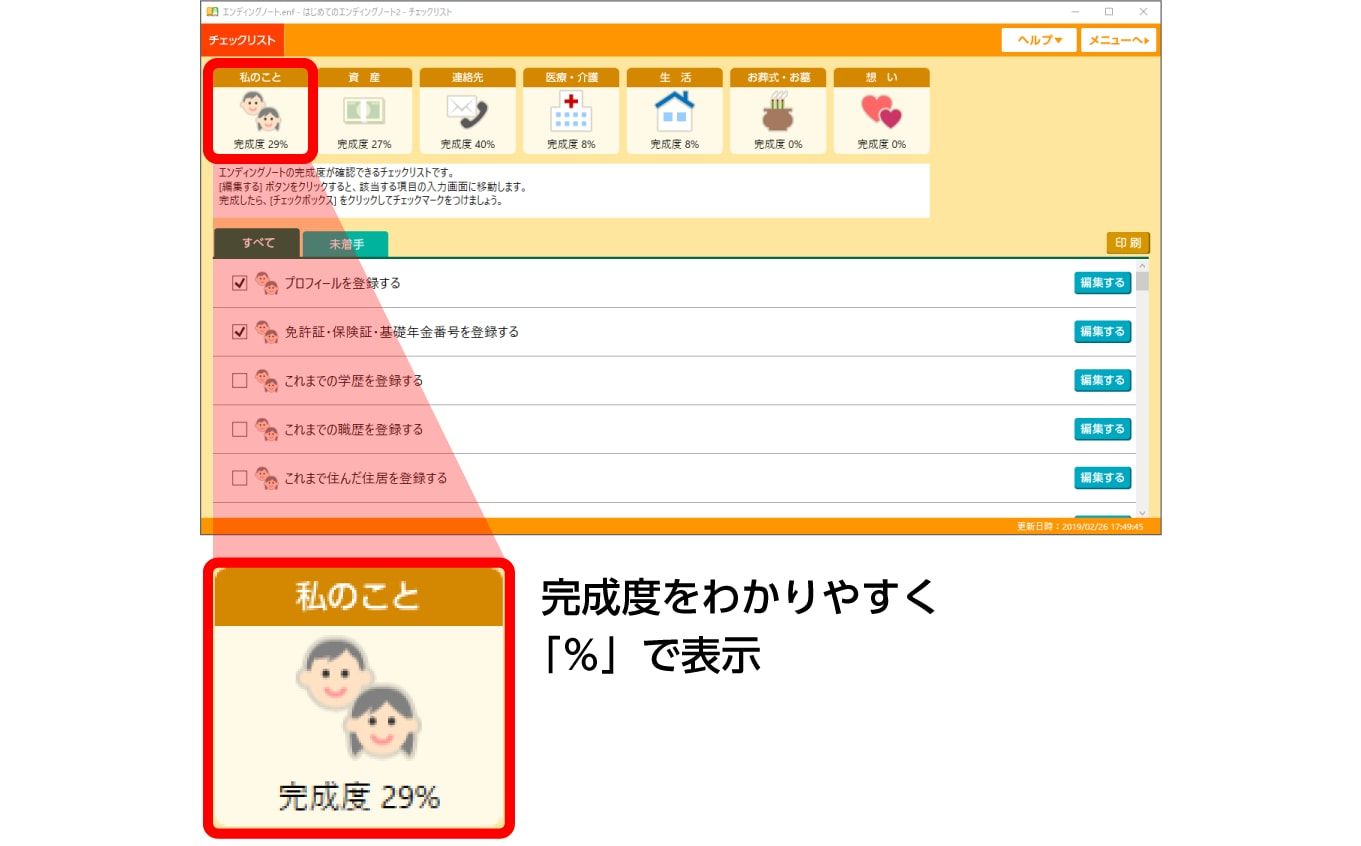Open the 生活 house icon
1361x846 pixels.
point(674,113)
